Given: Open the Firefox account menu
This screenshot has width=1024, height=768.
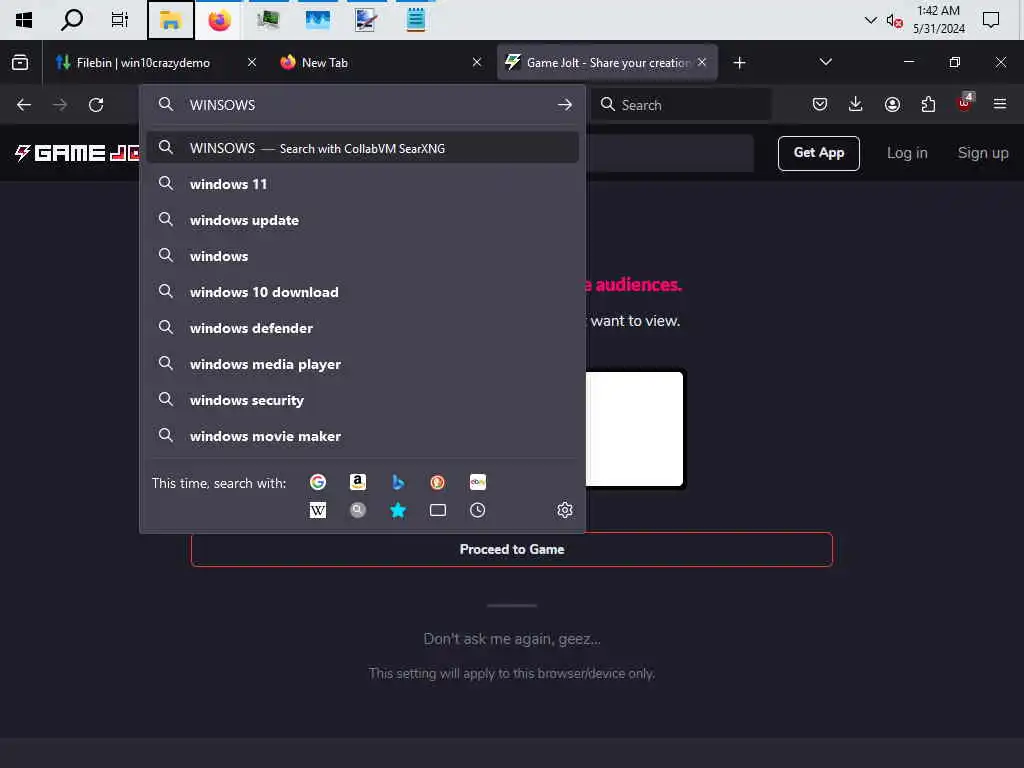Looking at the screenshot, I should coord(892,104).
